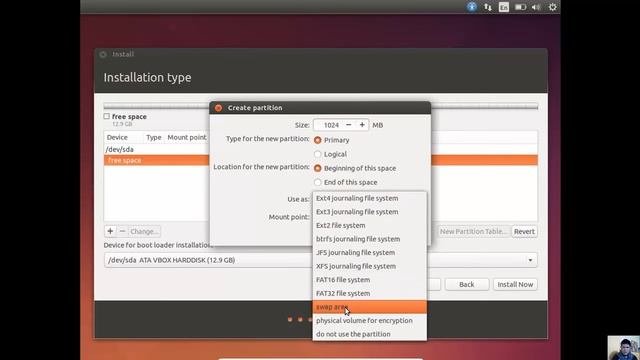
Task: Select swap area option
Action: 369,307
